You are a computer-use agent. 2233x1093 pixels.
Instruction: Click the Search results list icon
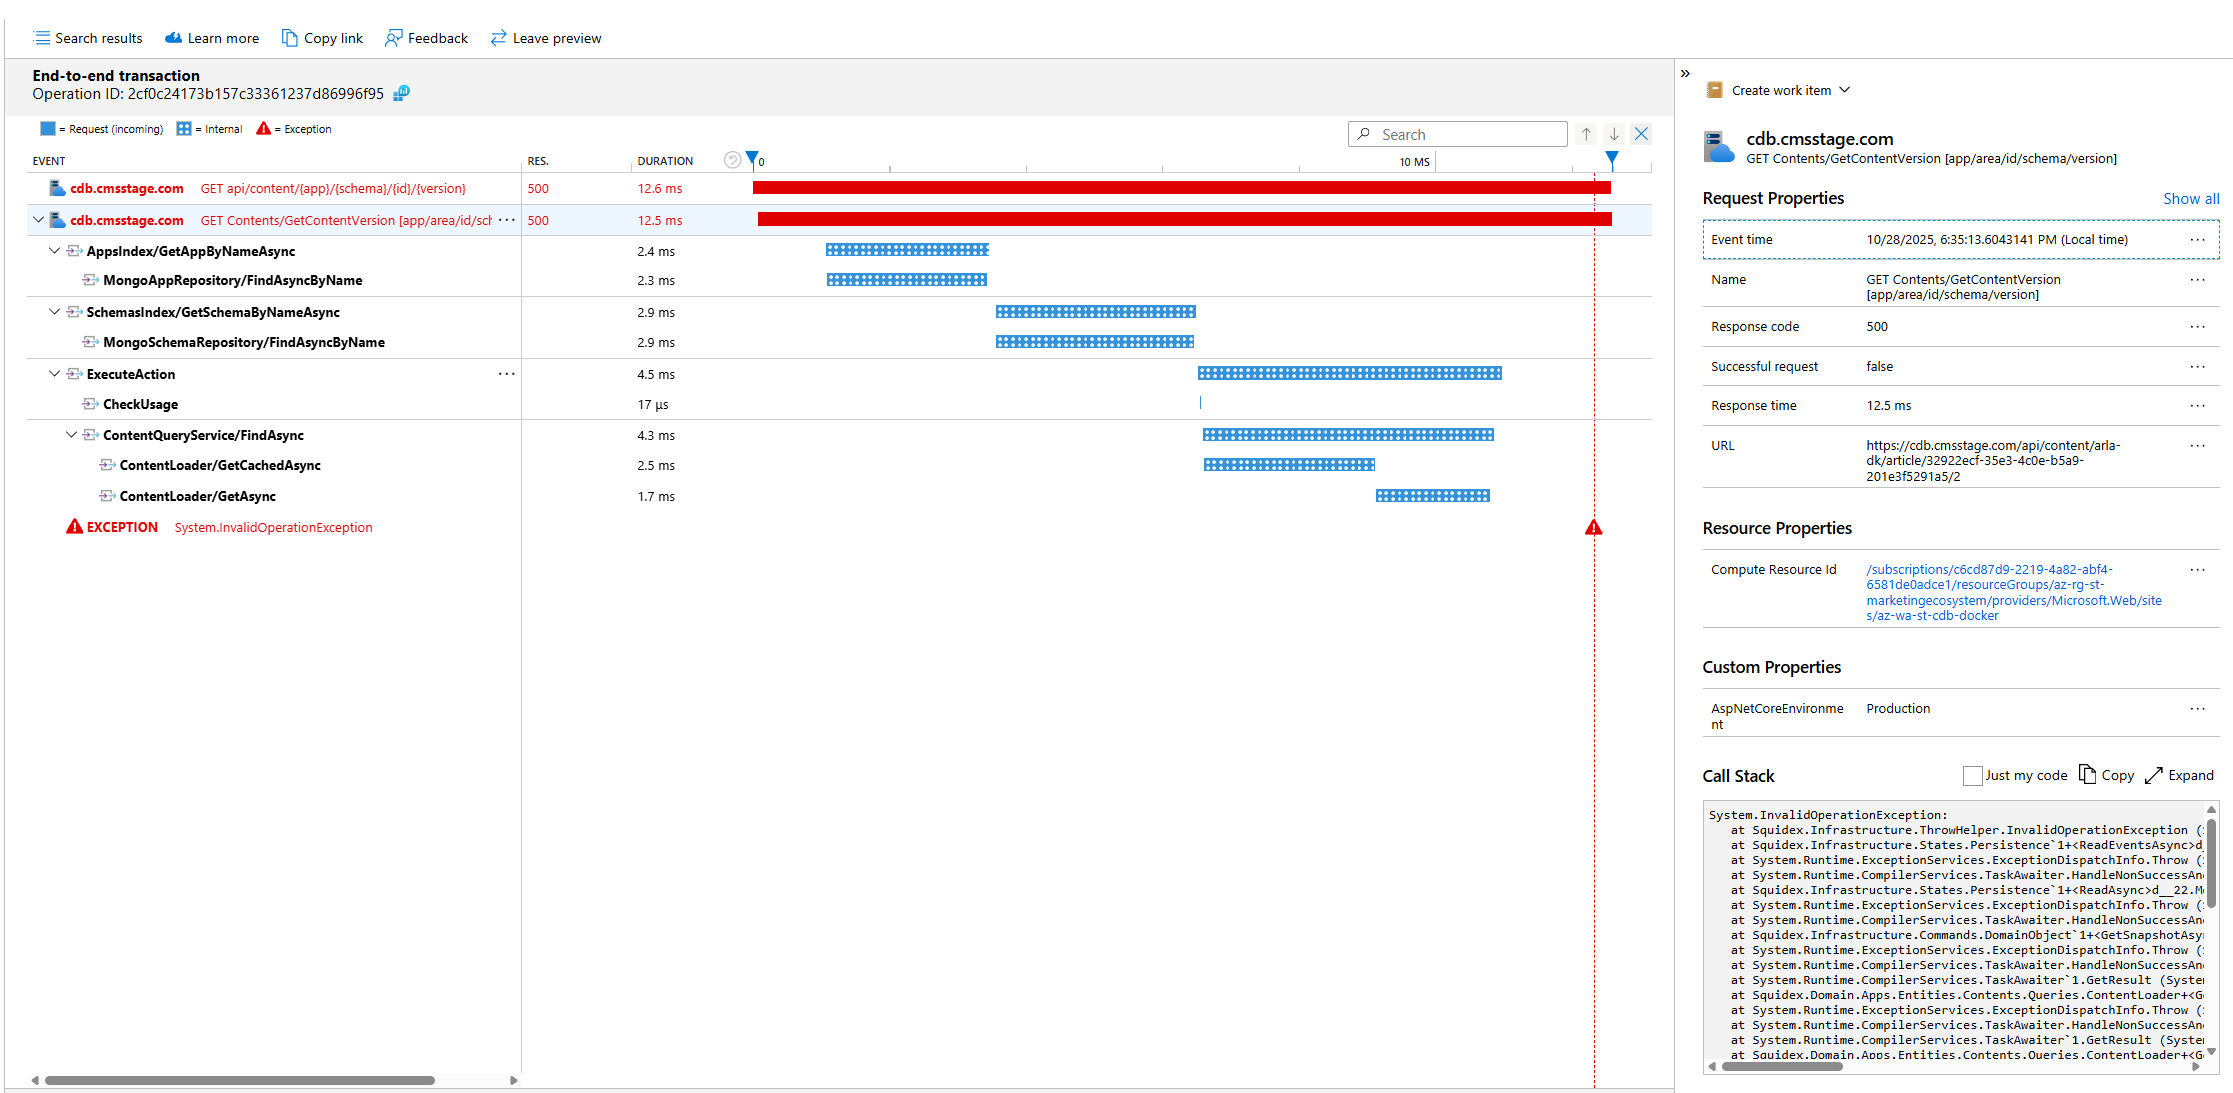[41, 38]
